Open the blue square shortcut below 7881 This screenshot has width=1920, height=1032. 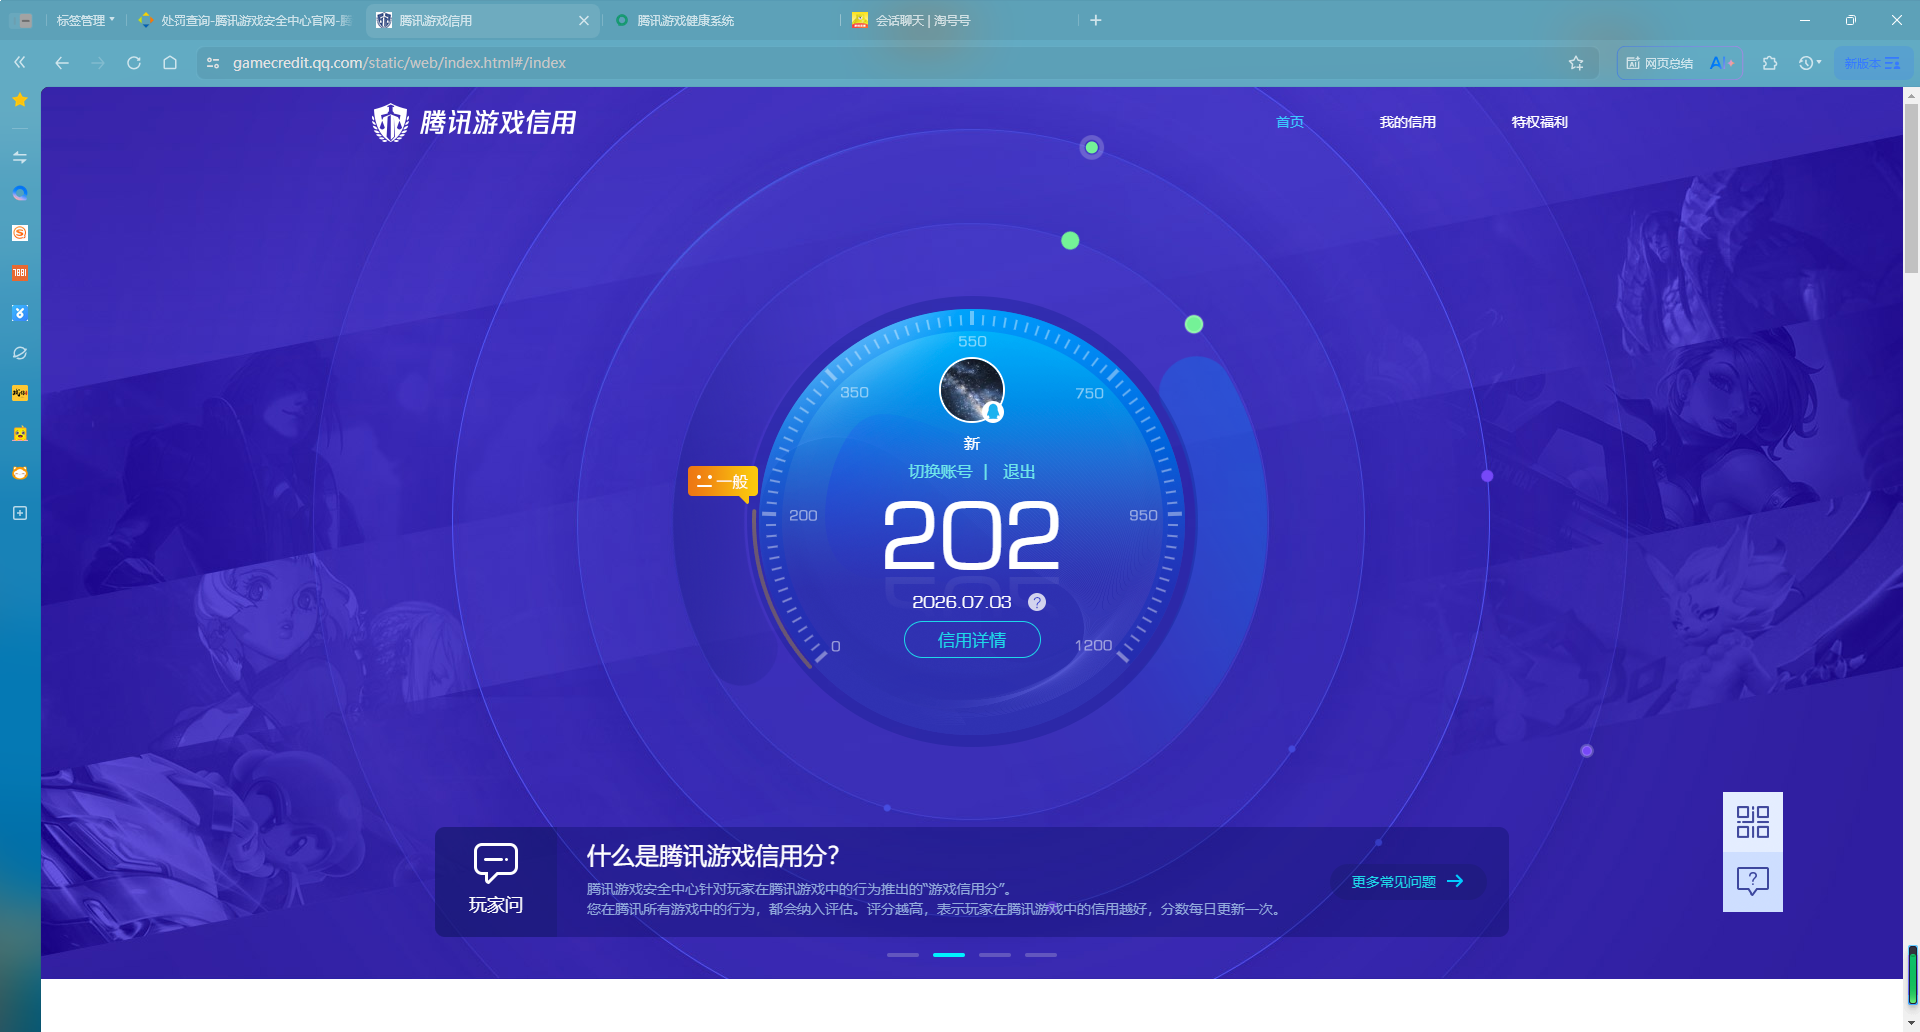click(x=20, y=313)
